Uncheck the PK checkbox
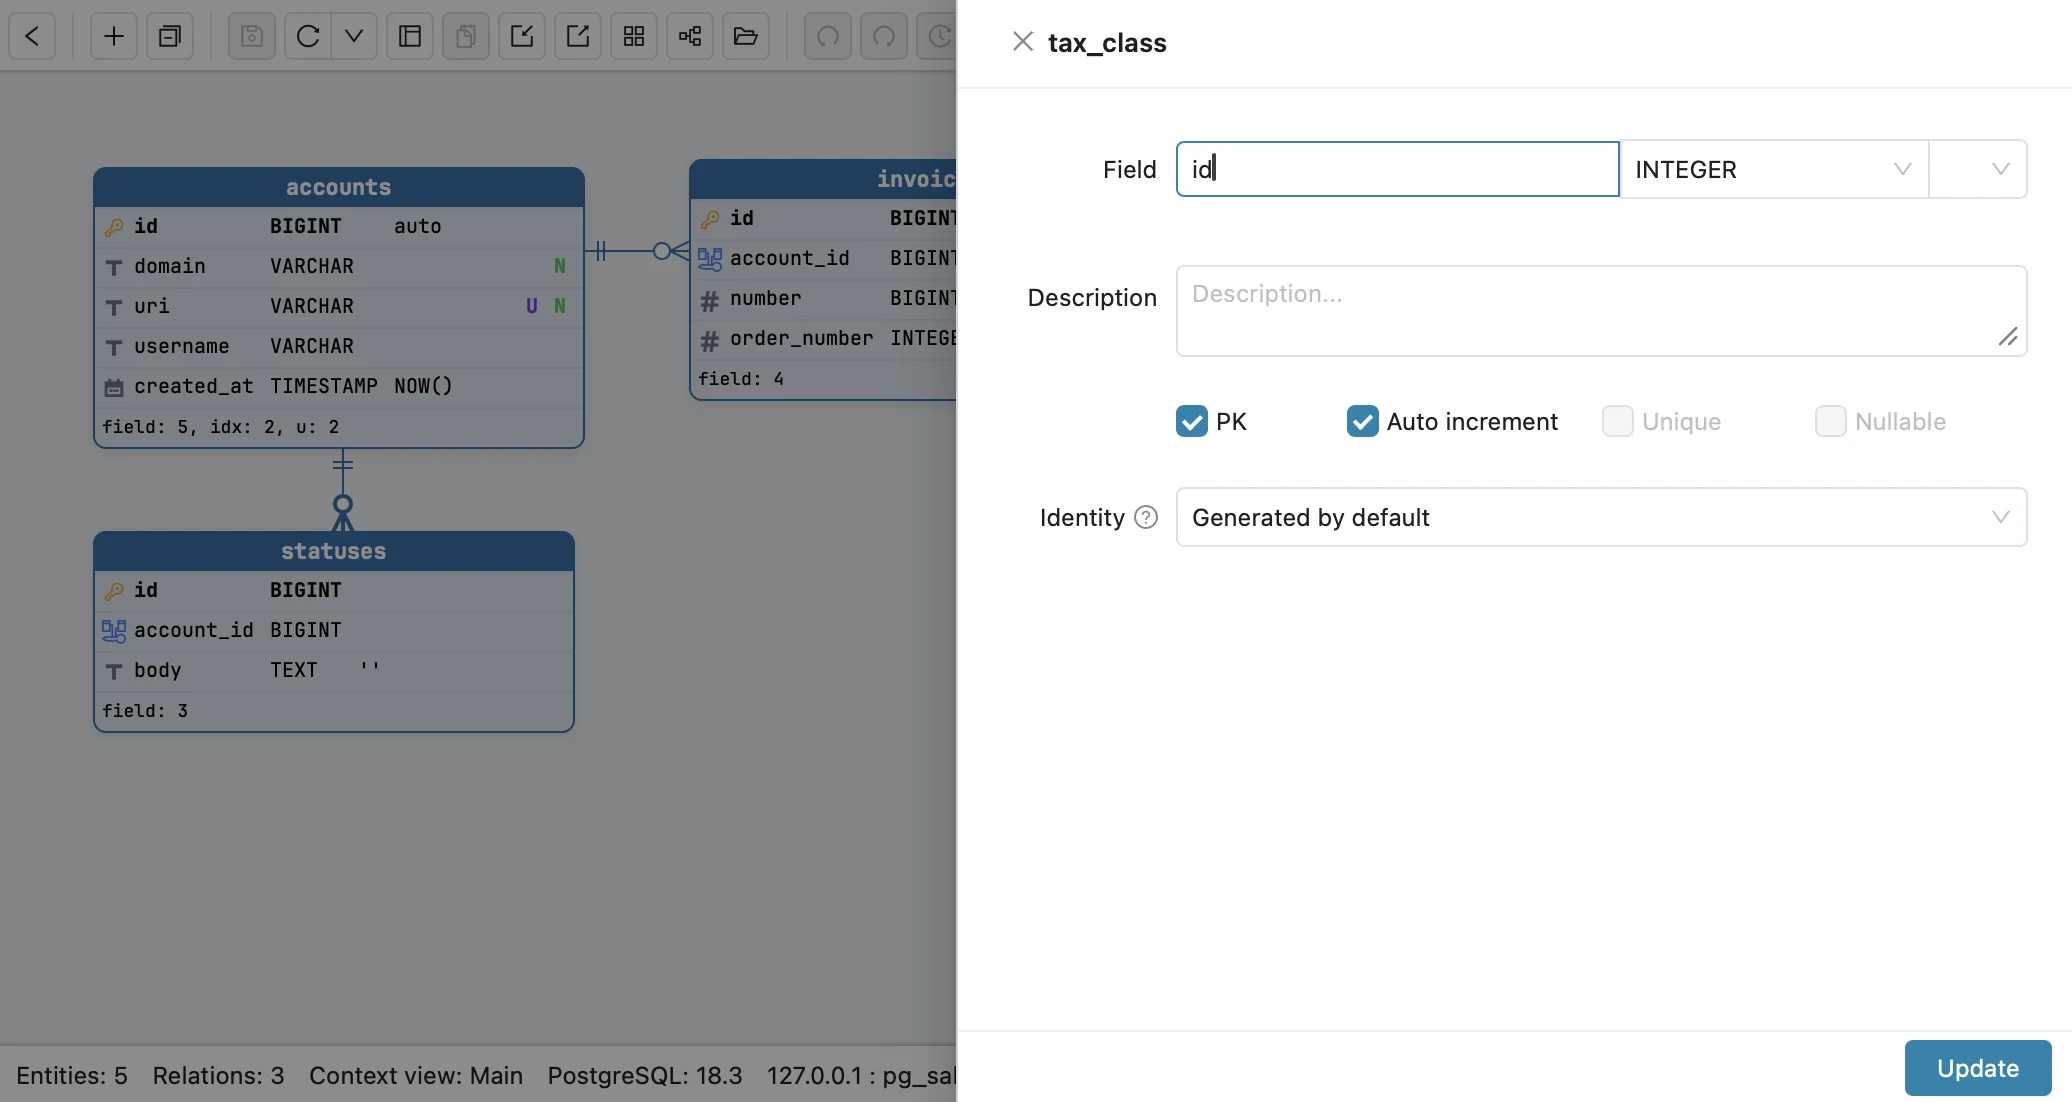Screen dimensions: 2072x1102 pyautogui.click(x=1192, y=422)
